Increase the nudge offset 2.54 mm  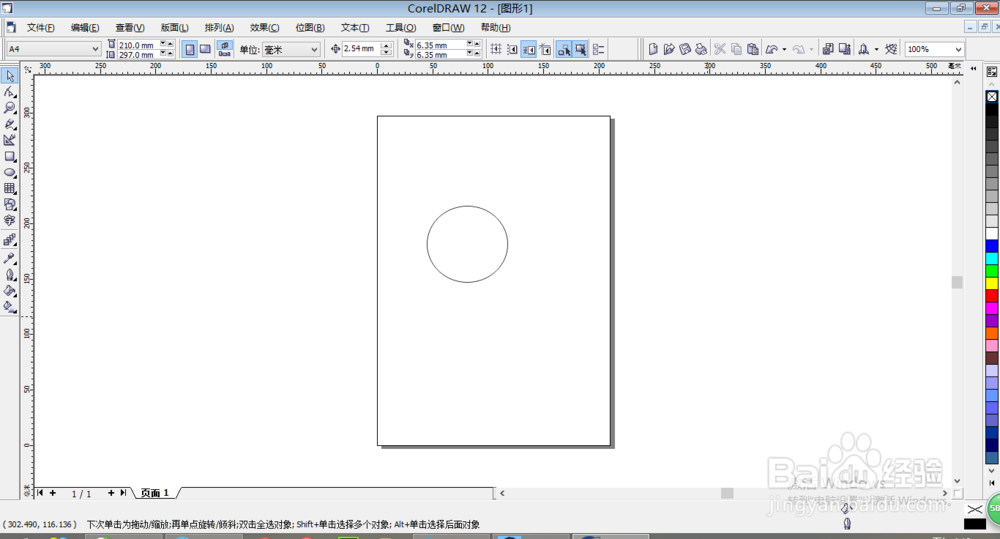386,45
